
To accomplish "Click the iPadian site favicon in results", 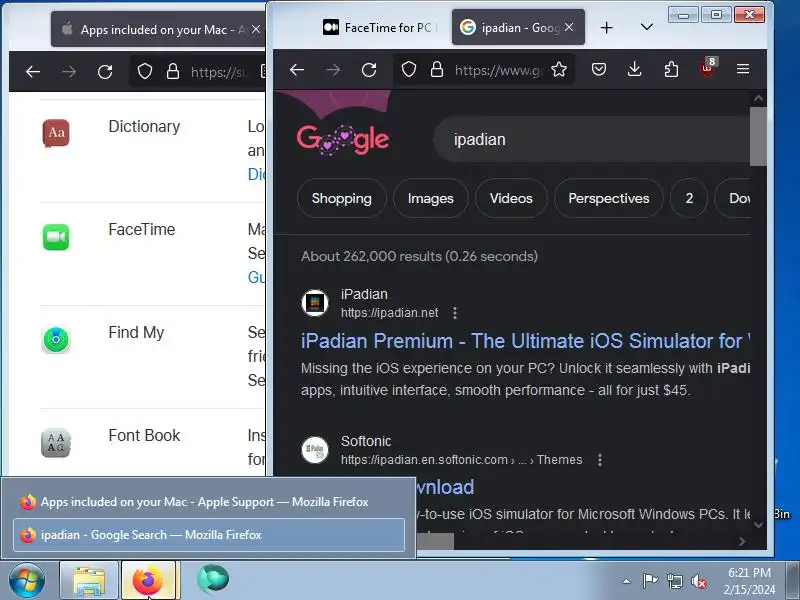I will tap(315, 303).
